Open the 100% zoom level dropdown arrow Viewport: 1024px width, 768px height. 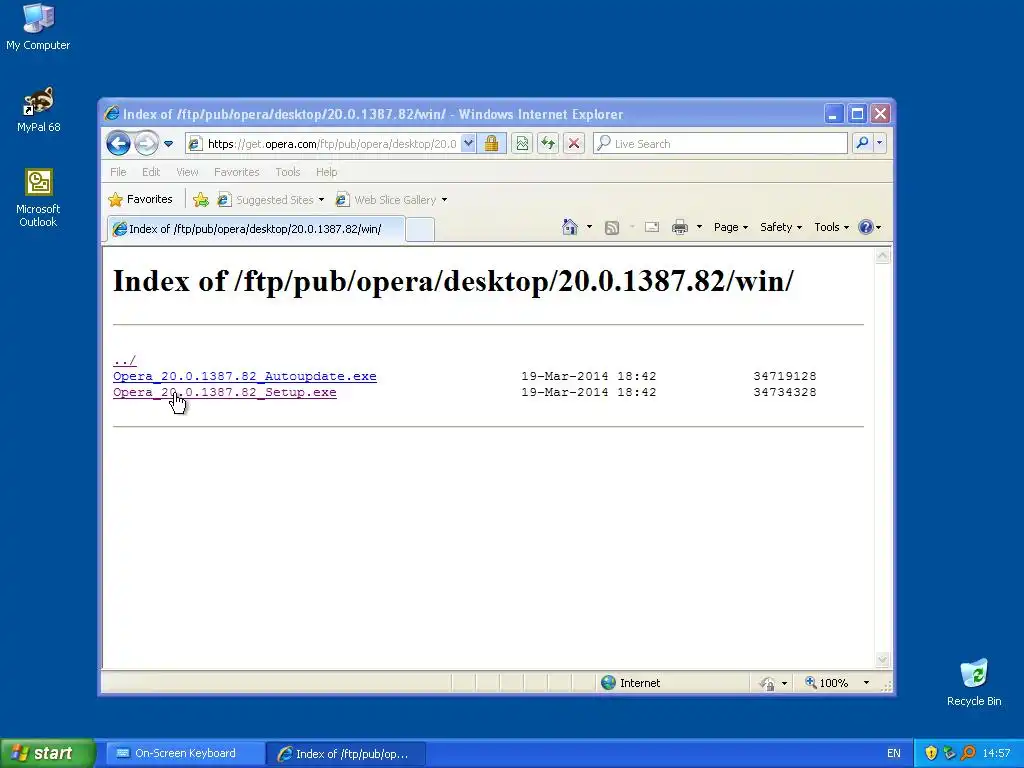click(866, 683)
